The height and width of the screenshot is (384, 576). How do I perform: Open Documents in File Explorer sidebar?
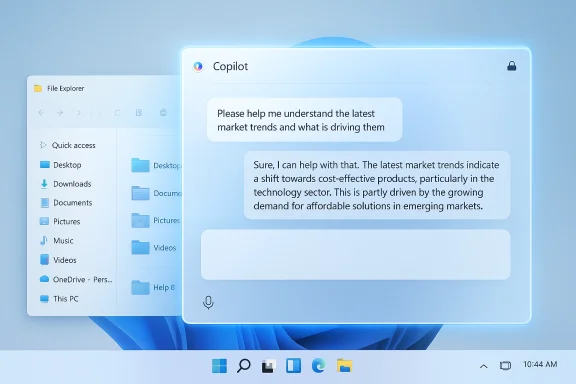tap(66, 203)
